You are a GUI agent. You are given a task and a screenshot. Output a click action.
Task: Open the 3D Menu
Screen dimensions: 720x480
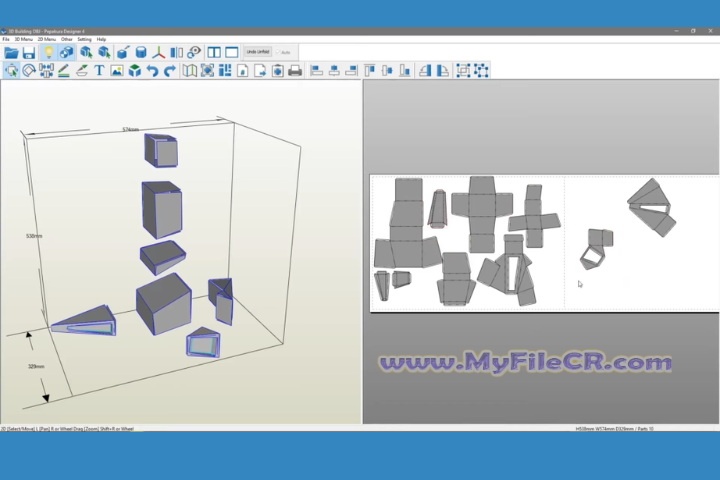22,39
